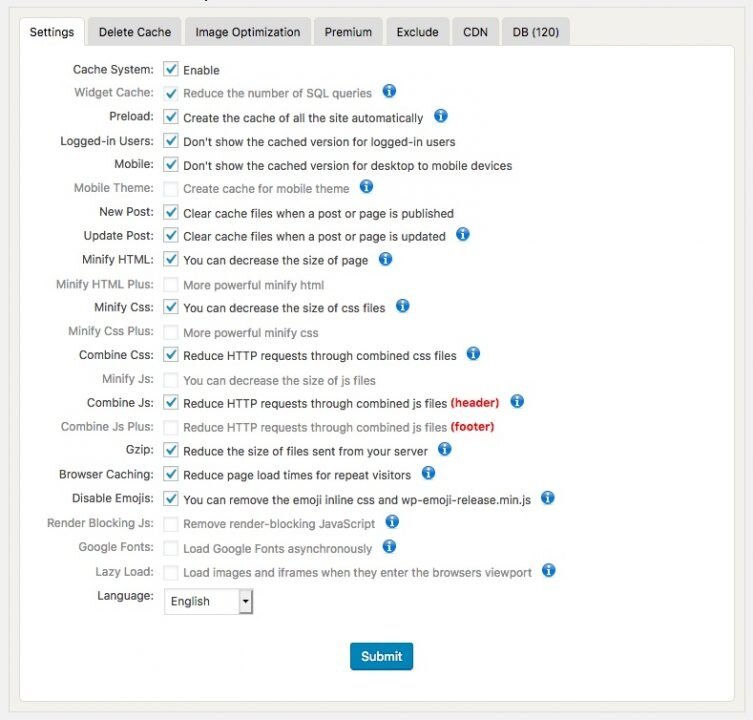Open info icon for Minify HTML setting
Image resolution: width=753 pixels, height=720 pixels.
pos(386,259)
